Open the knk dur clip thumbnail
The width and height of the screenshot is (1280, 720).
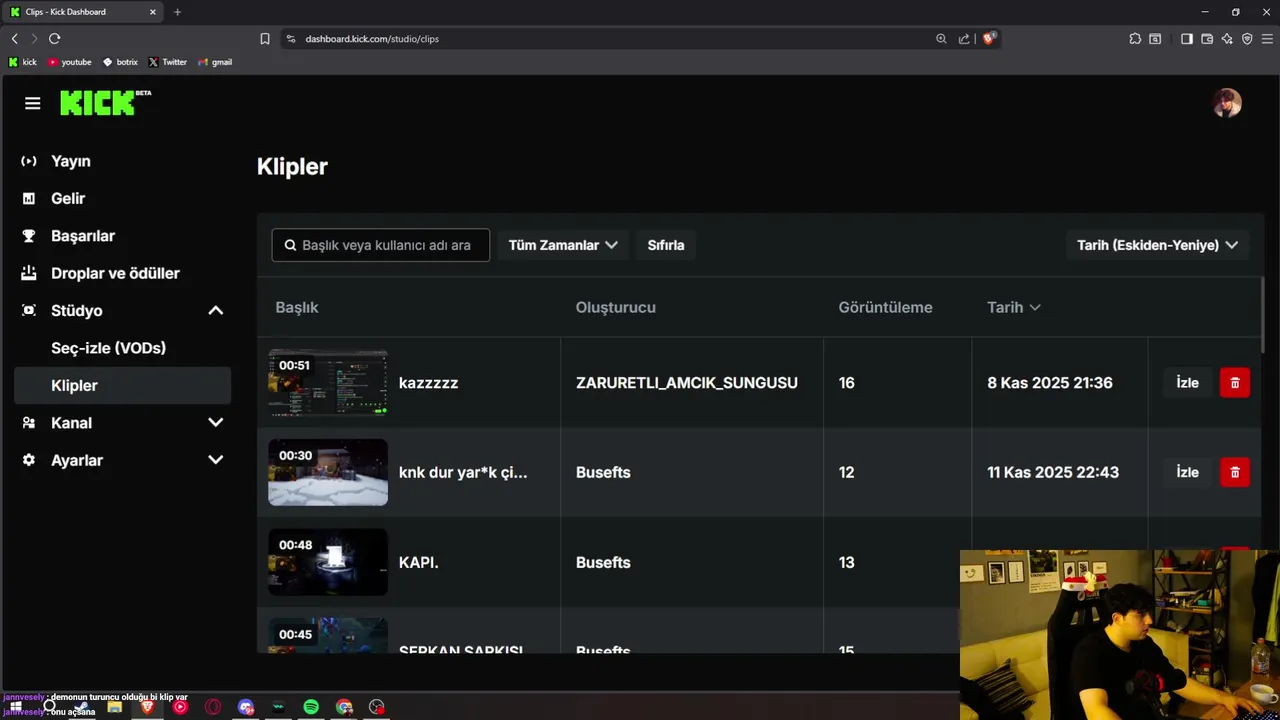click(x=328, y=472)
